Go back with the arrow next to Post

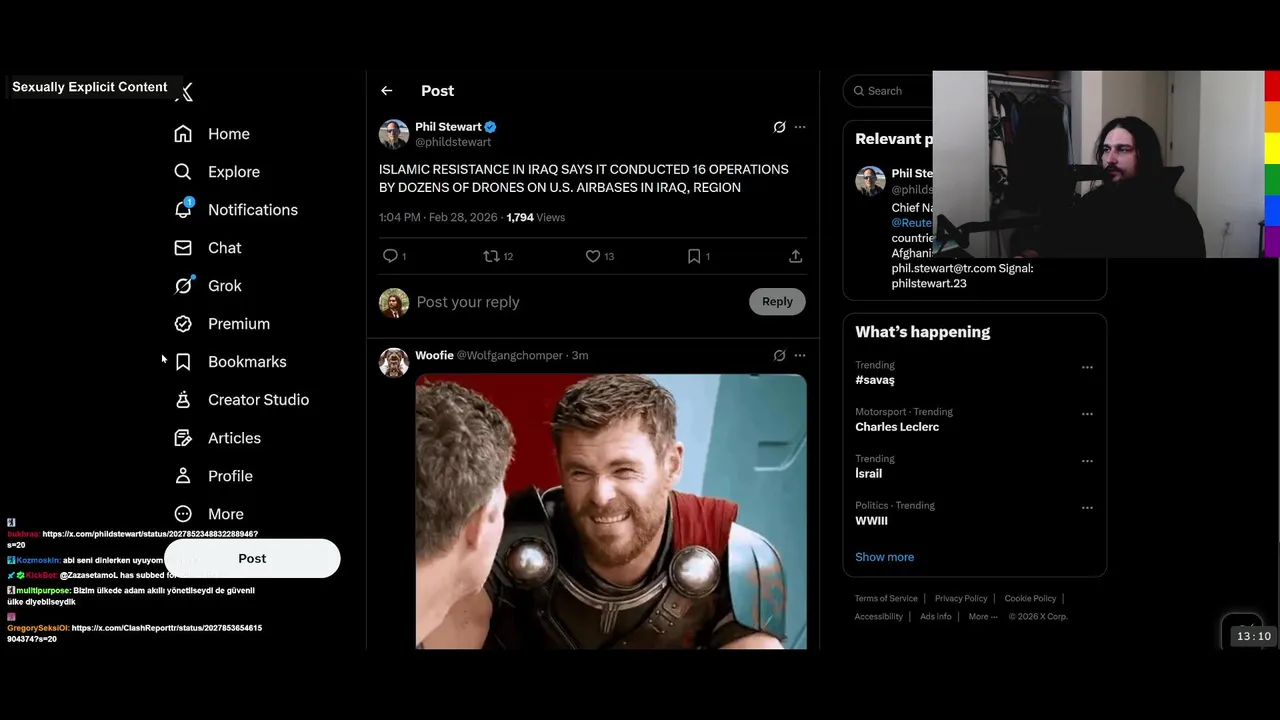click(387, 91)
